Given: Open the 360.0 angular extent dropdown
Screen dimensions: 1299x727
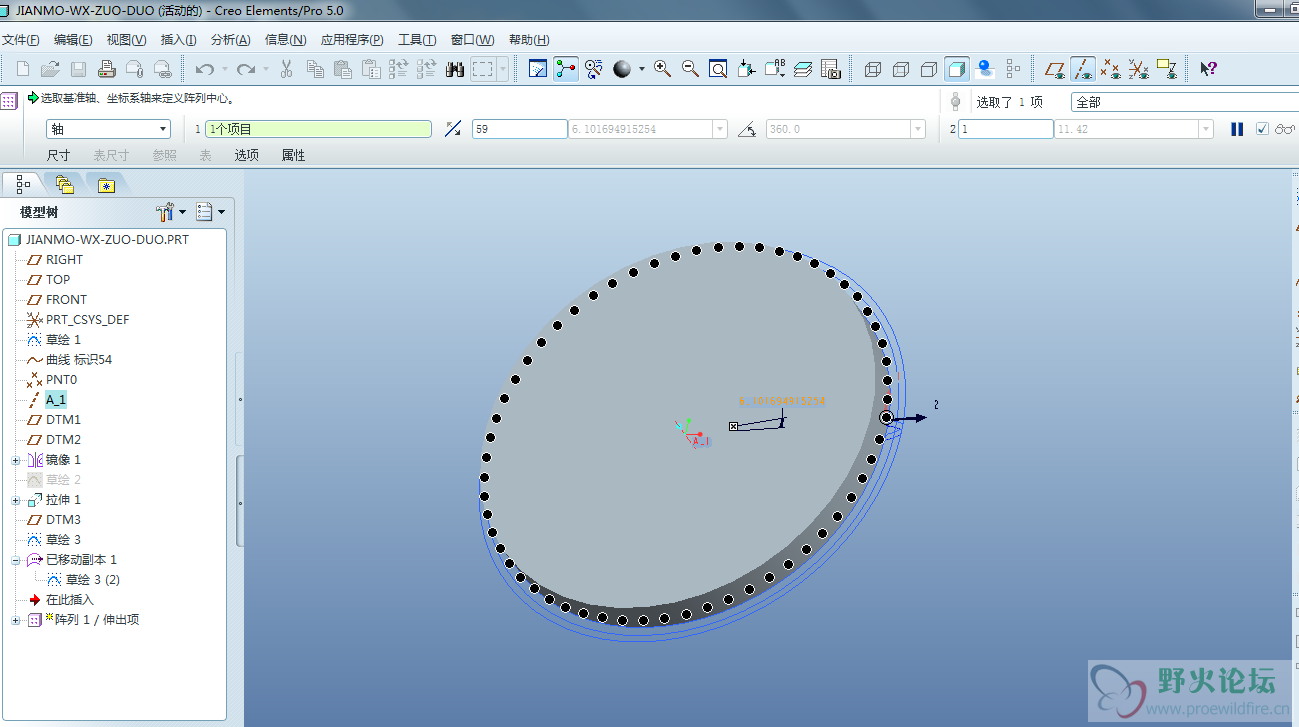Looking at the screenshot, I should click(918, 129).
